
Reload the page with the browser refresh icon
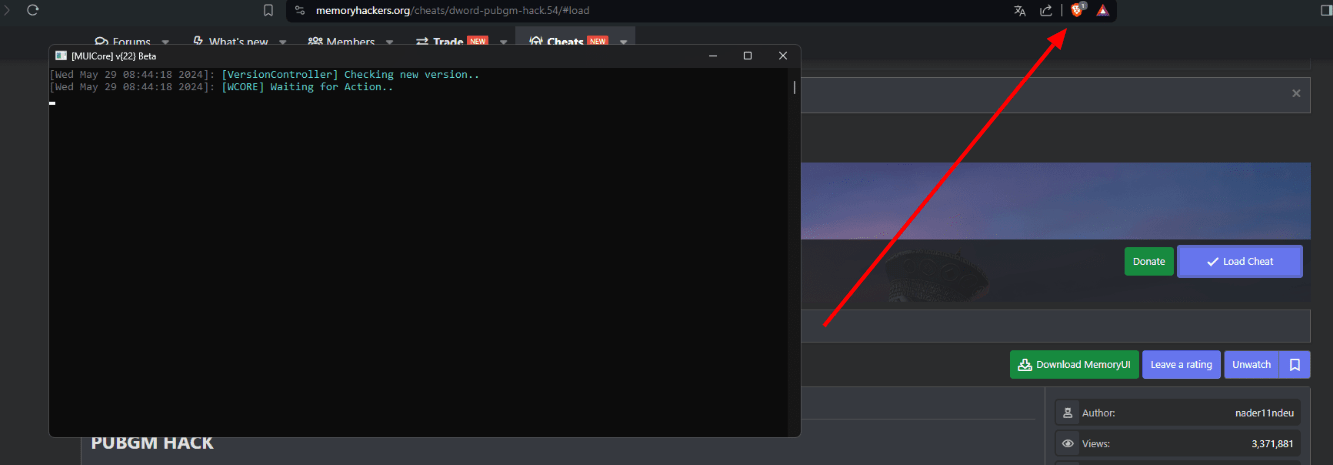(33, 10)
